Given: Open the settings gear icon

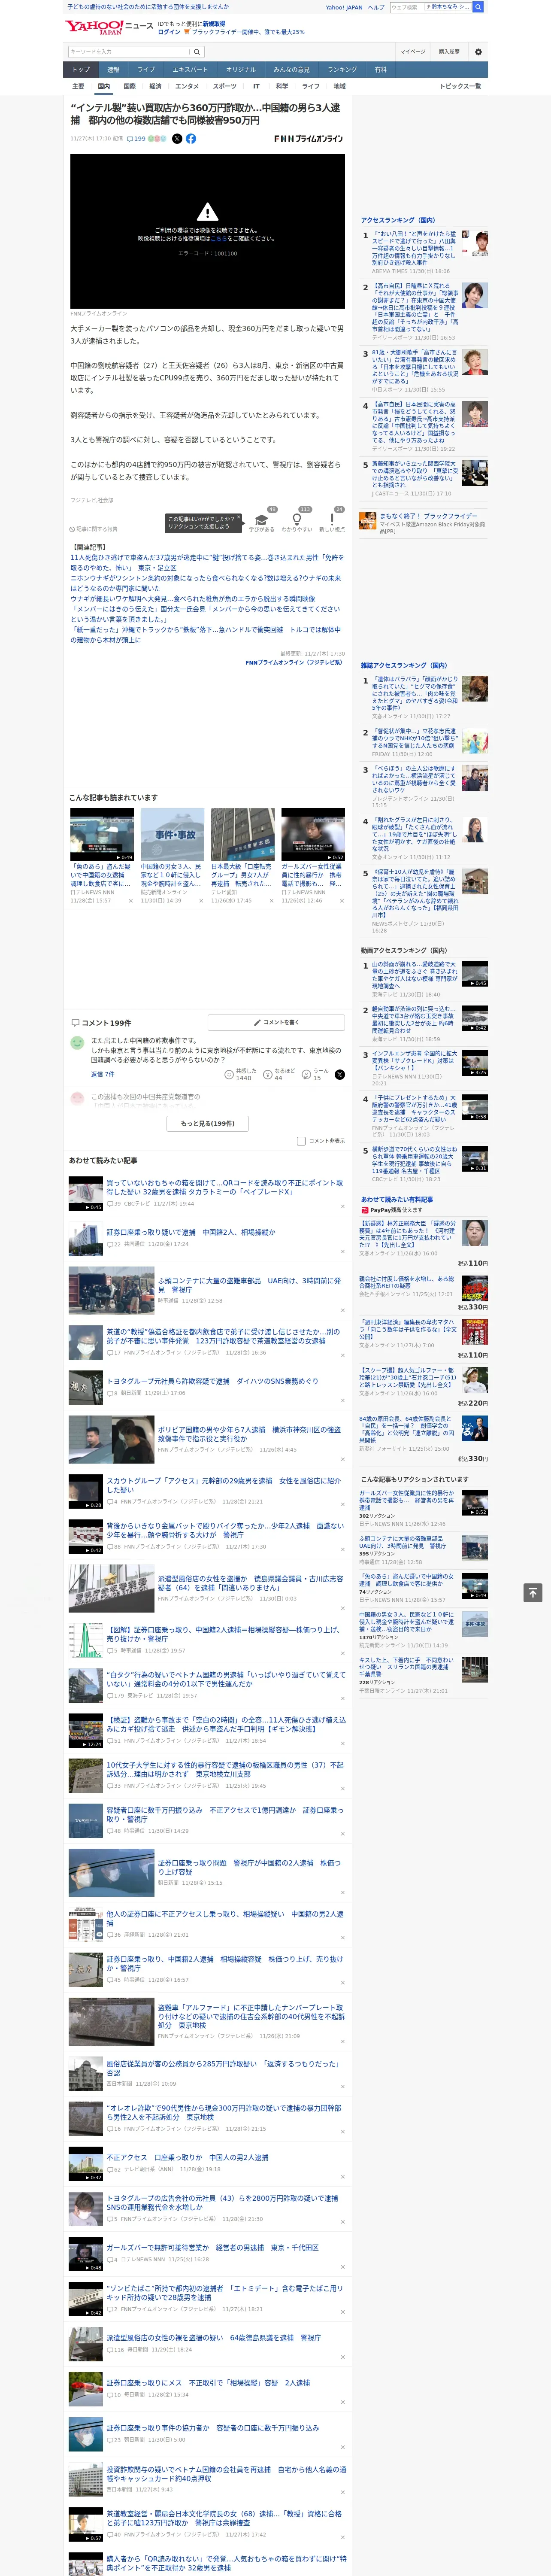Looking at the screenshot, I should pyautogui.click(x=477, y=52).
